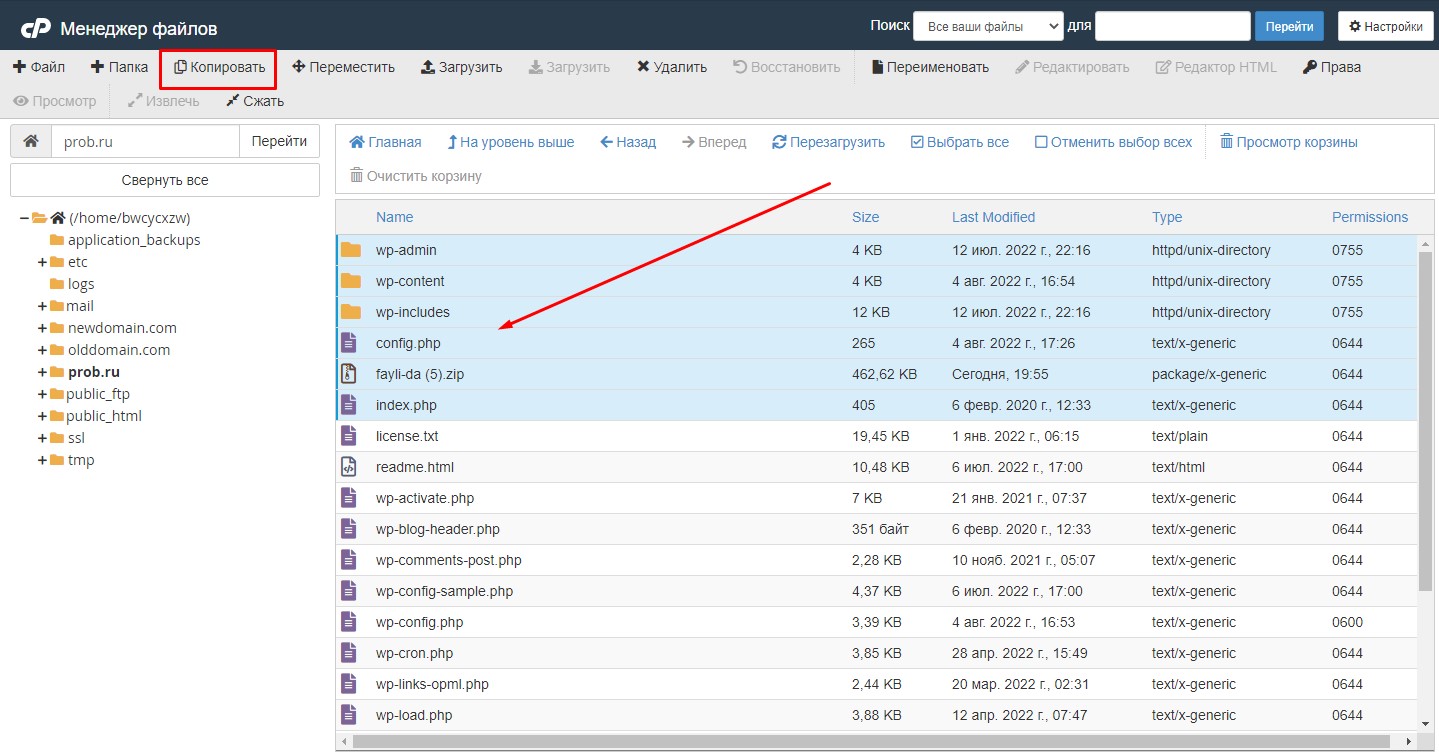Expand the etc folder in tree
Screen dimensions: 1439x752
click(42, 262)
